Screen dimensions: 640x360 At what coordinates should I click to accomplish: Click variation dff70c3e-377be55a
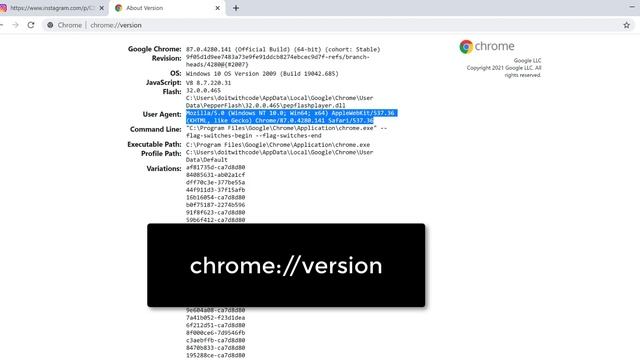click(x=216, y=182)
